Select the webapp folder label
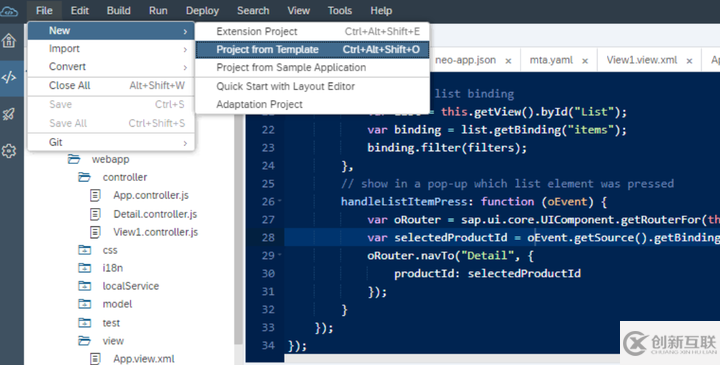720x365 pixels. 110,159
